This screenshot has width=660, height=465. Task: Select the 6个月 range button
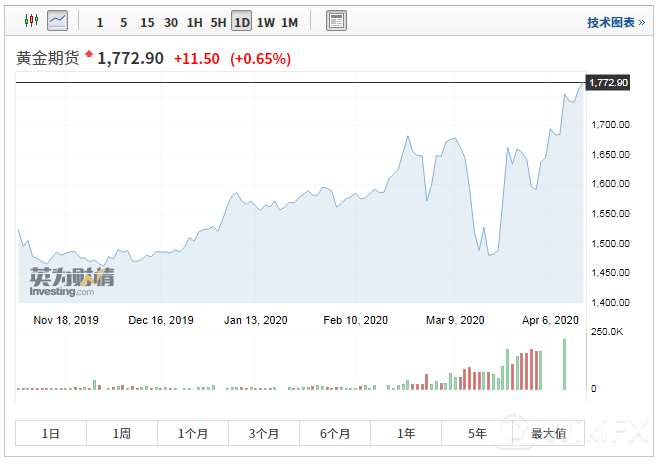tap(335, 433)
